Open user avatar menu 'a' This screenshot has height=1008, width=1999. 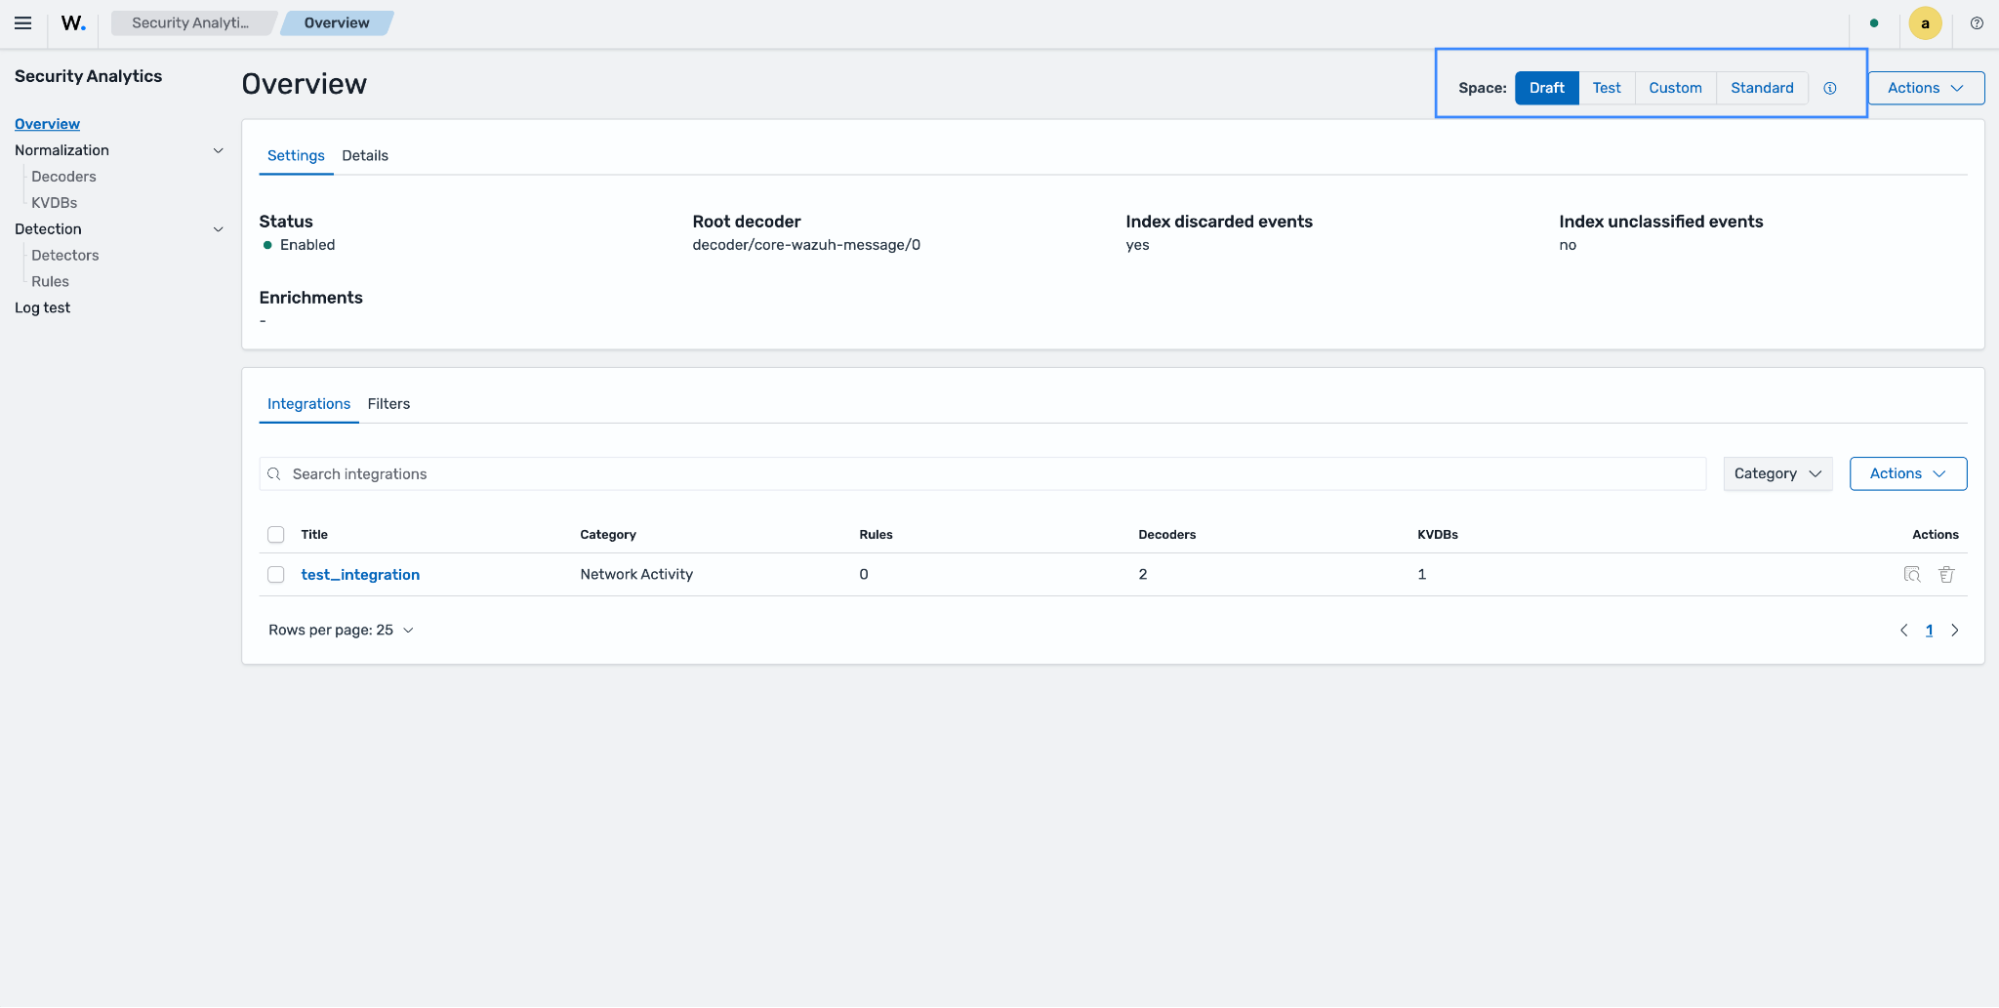[1924, 23]
